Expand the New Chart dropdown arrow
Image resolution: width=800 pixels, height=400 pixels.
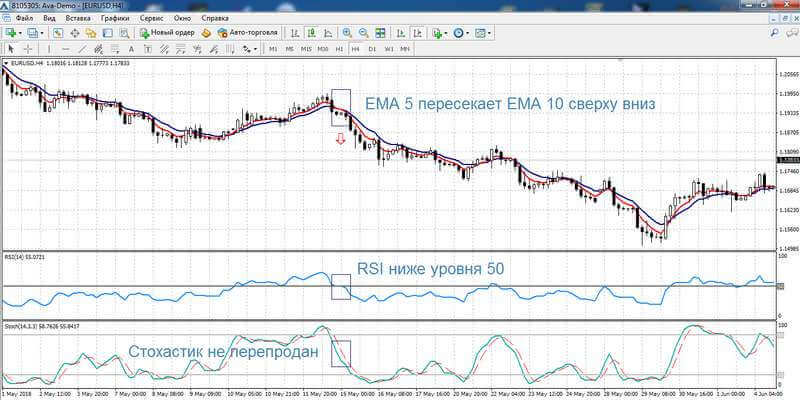point(20,33)
